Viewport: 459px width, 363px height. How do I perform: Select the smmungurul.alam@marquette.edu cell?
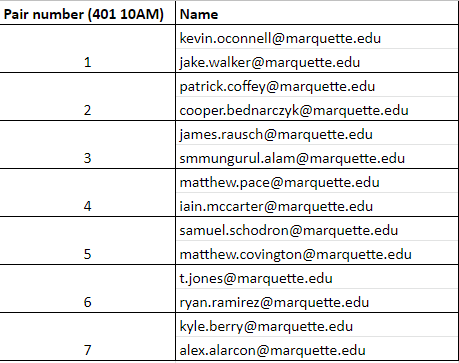317,157
